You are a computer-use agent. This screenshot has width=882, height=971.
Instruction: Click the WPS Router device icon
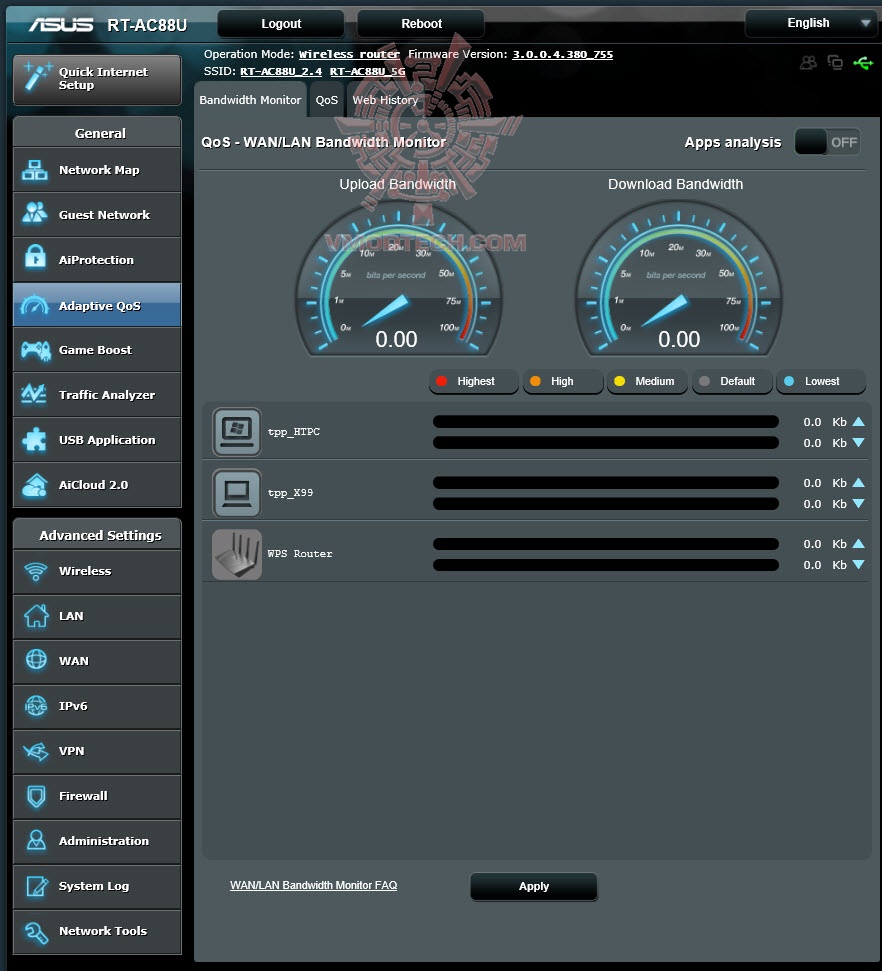(237, 554)
